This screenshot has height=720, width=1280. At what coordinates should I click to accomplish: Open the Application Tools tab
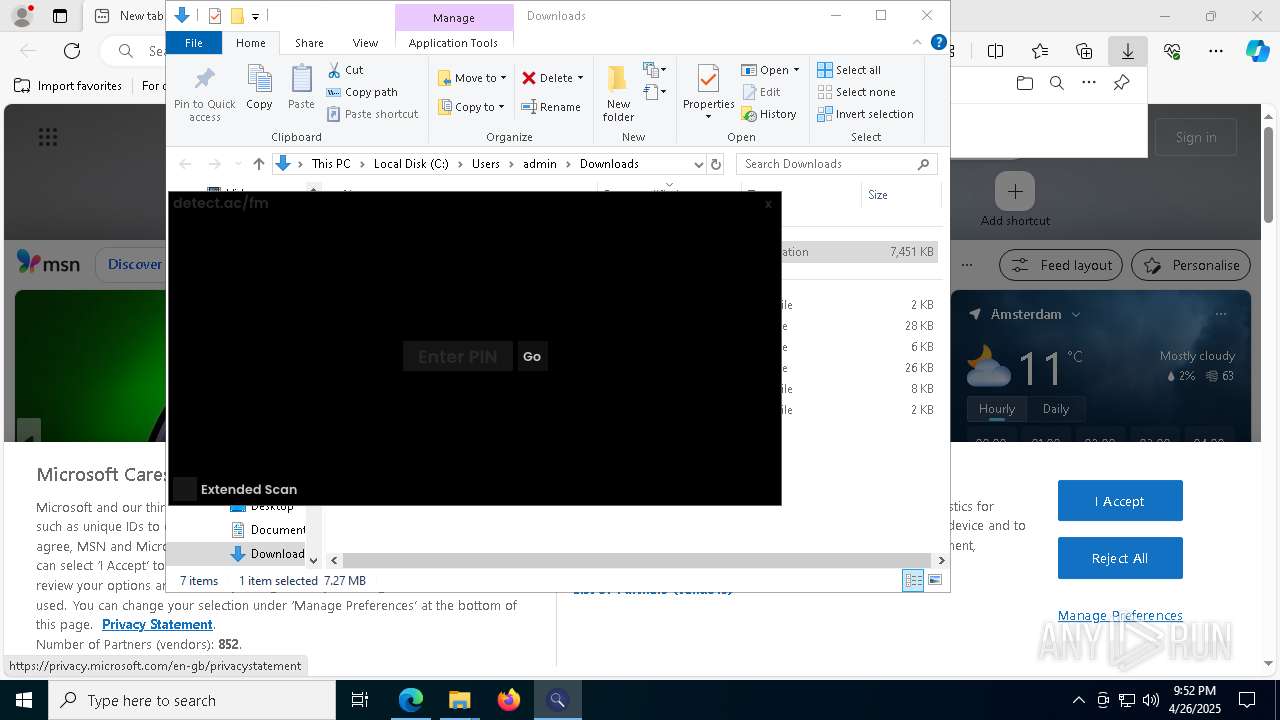[453, 43]
